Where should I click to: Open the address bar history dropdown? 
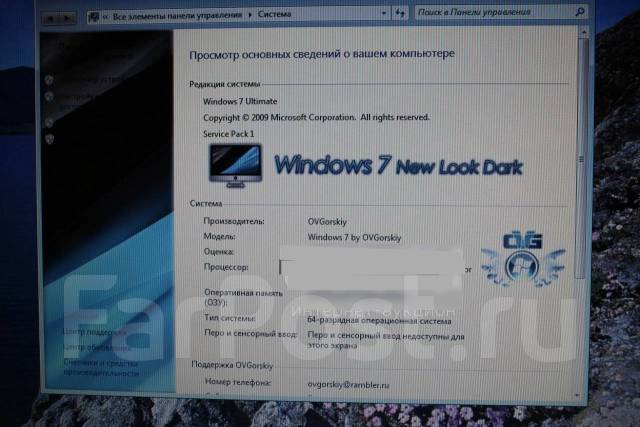384,13
